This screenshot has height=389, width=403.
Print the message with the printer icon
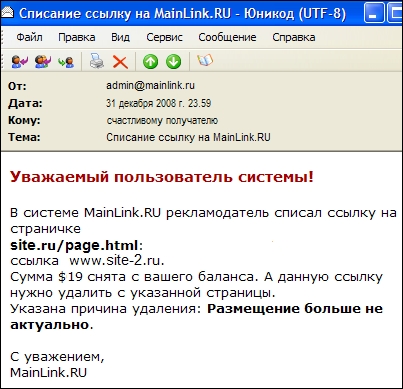coord(97,61)
